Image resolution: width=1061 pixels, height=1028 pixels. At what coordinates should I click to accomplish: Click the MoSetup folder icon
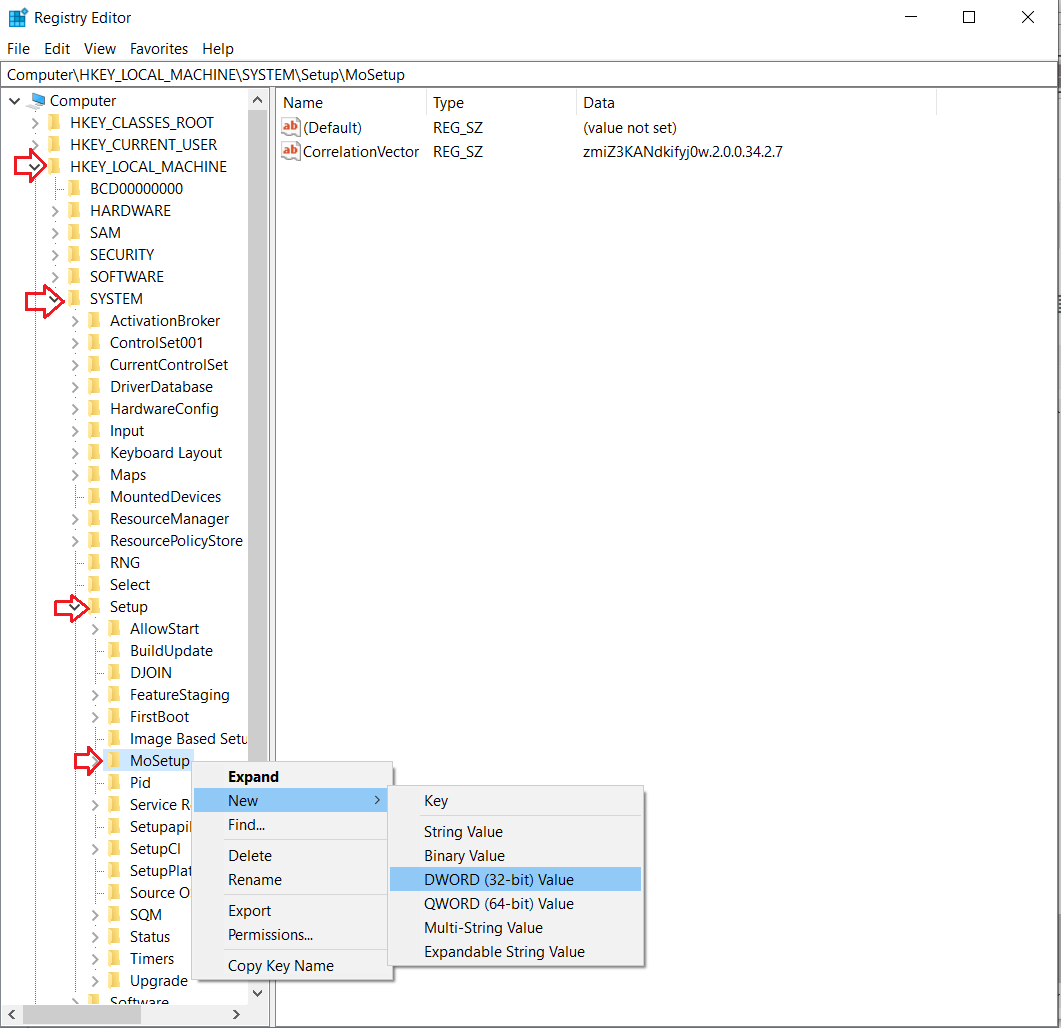click(116, 761)
